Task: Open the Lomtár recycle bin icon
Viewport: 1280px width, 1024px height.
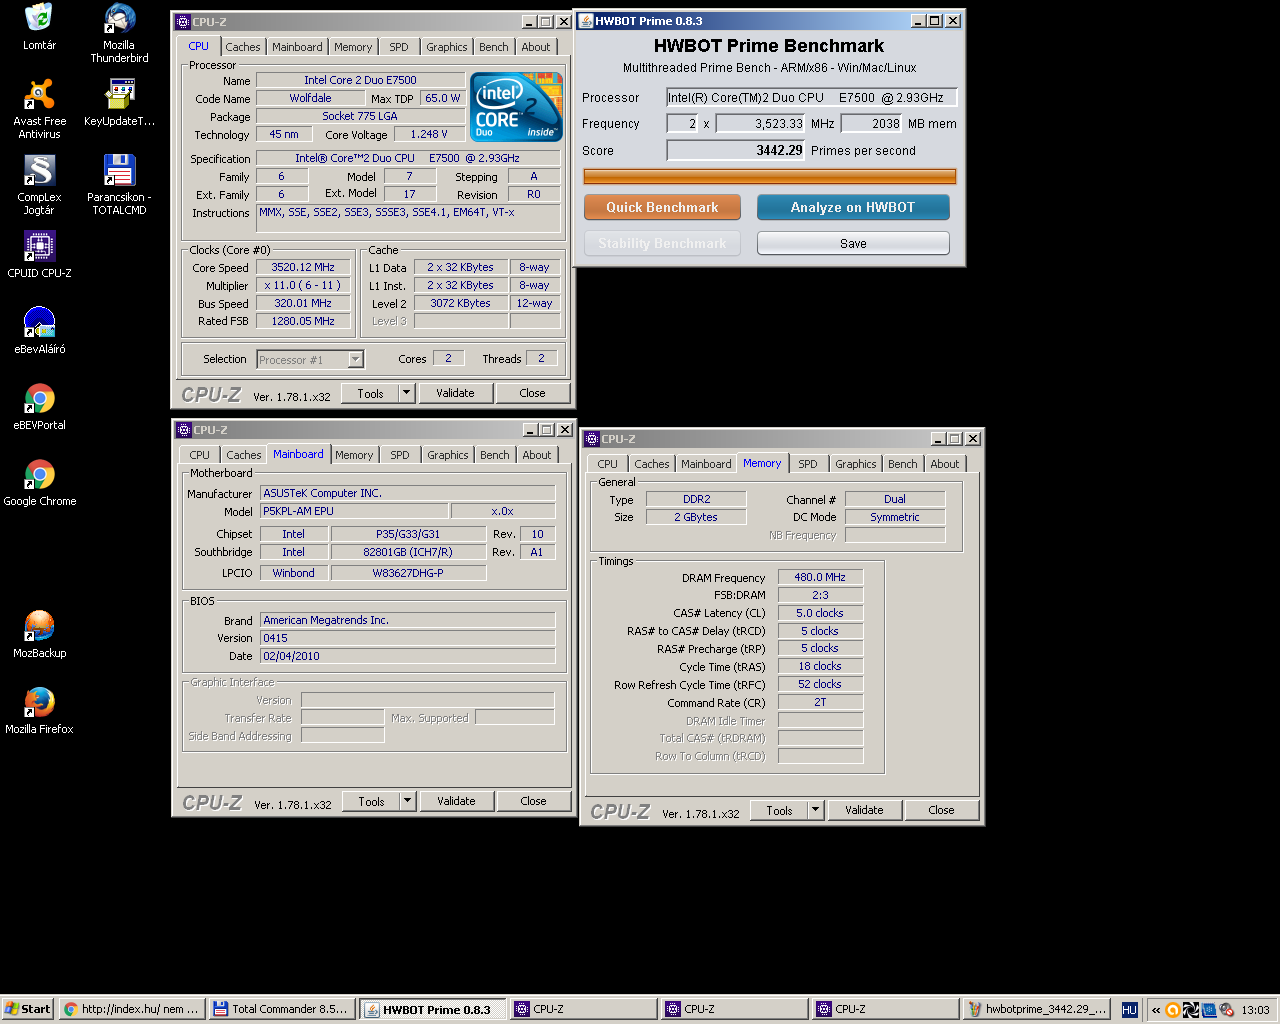Action: point(39,25)
